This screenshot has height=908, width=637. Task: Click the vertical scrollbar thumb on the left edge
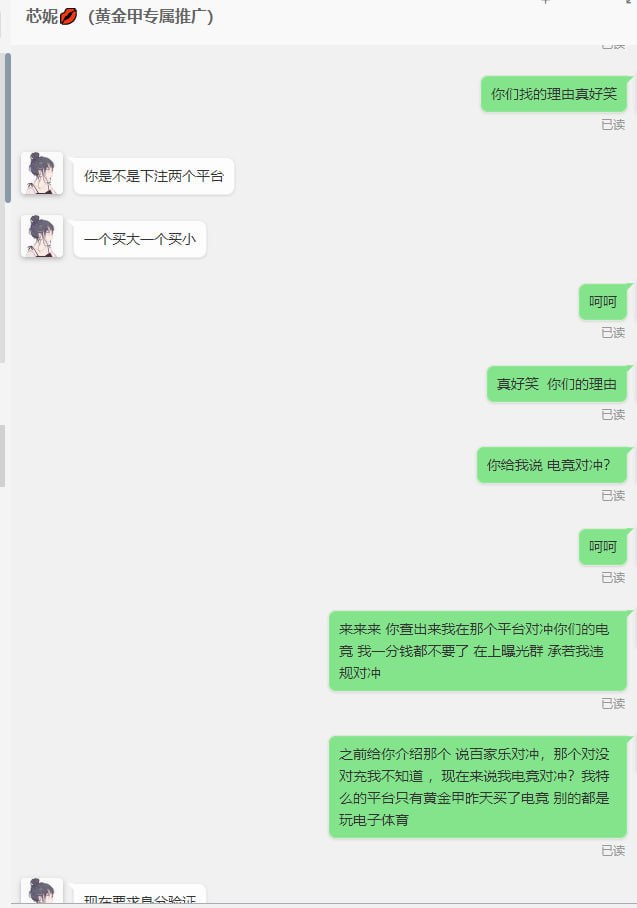point(8,128)
